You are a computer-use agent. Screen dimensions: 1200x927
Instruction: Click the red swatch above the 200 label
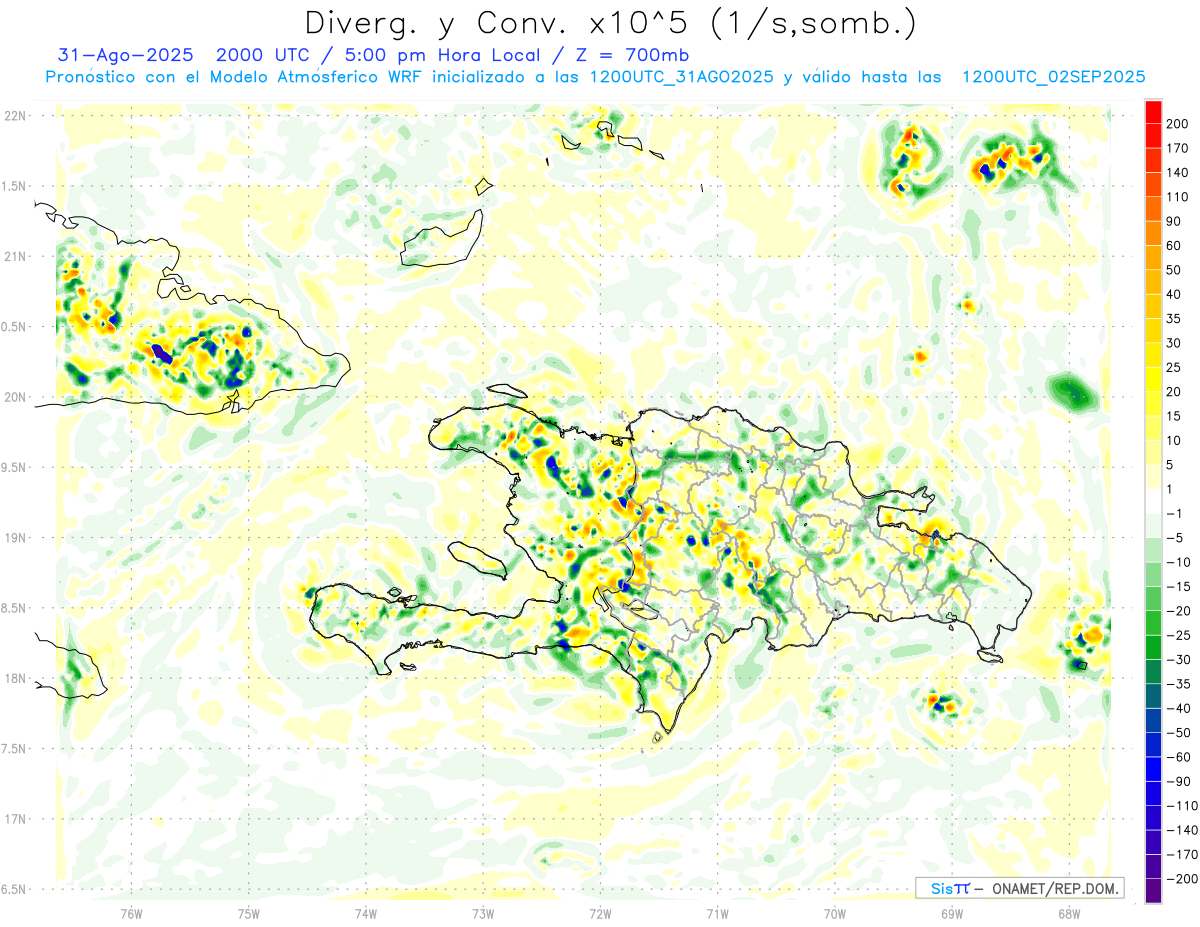(1153, 109)
